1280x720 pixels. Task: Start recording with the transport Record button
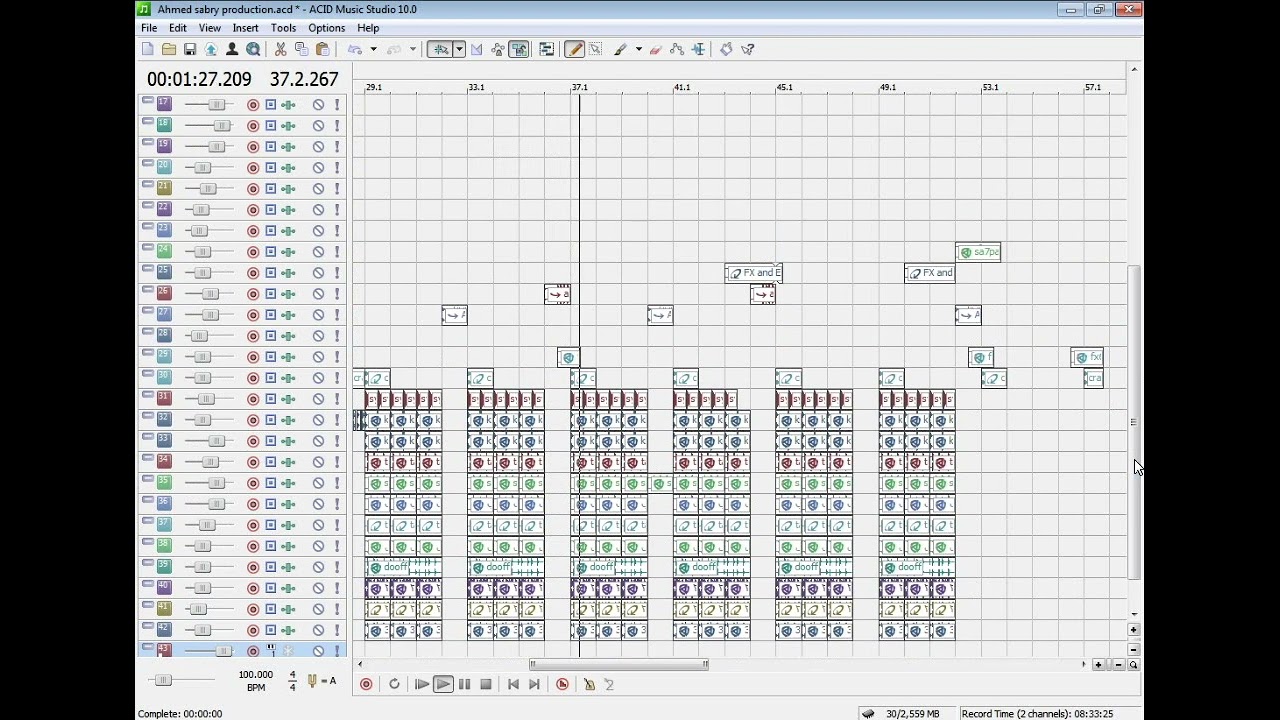(366, 684)
